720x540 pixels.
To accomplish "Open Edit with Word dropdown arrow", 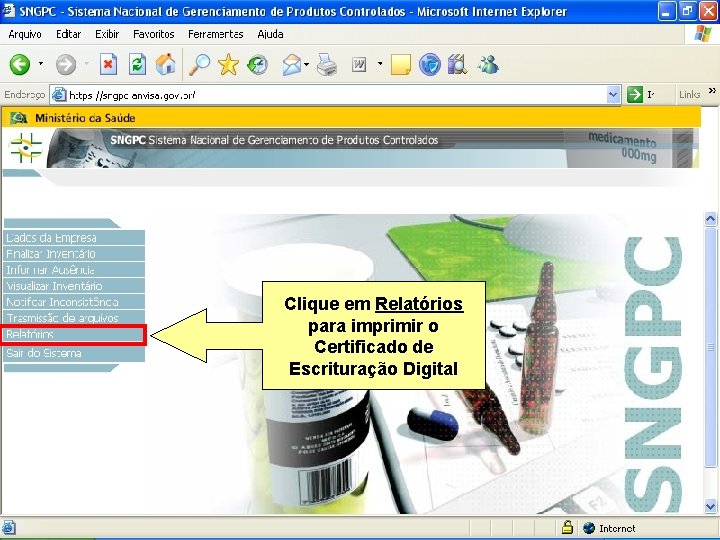I will click(380, 63).
